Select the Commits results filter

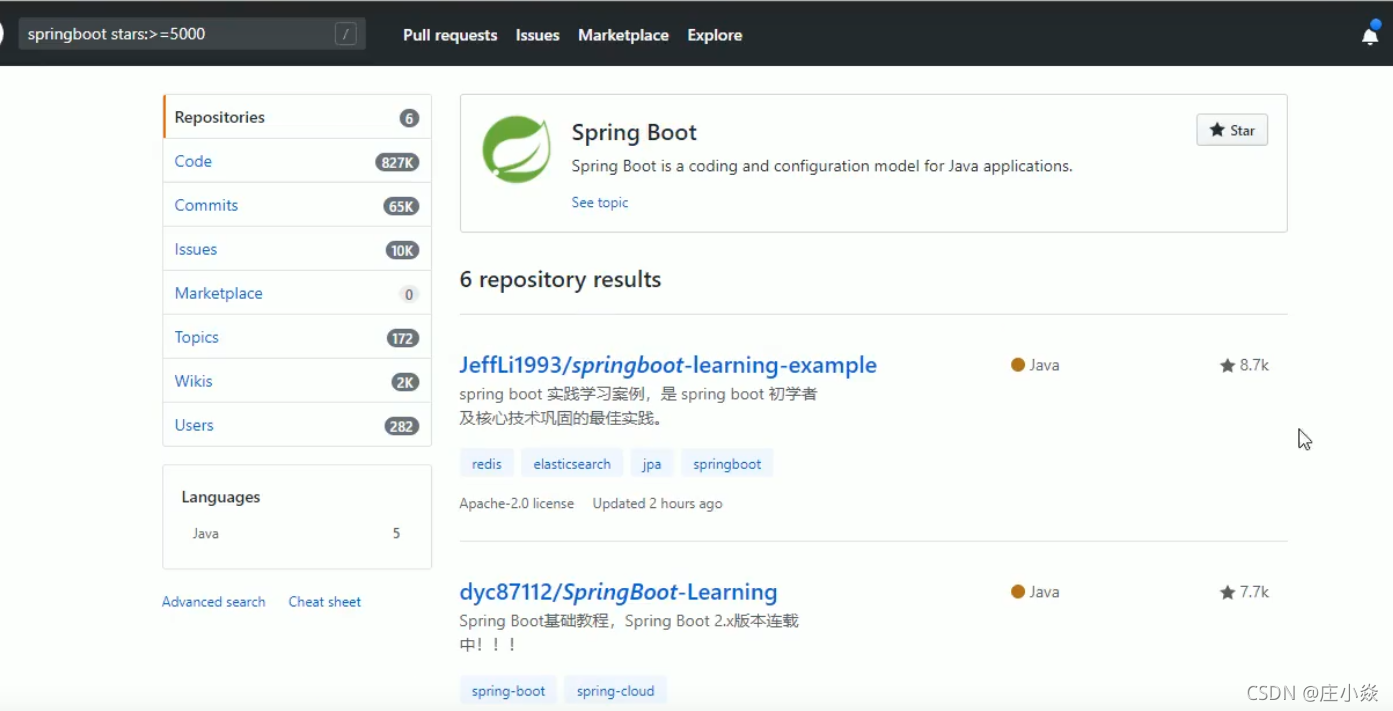point(297,205)
